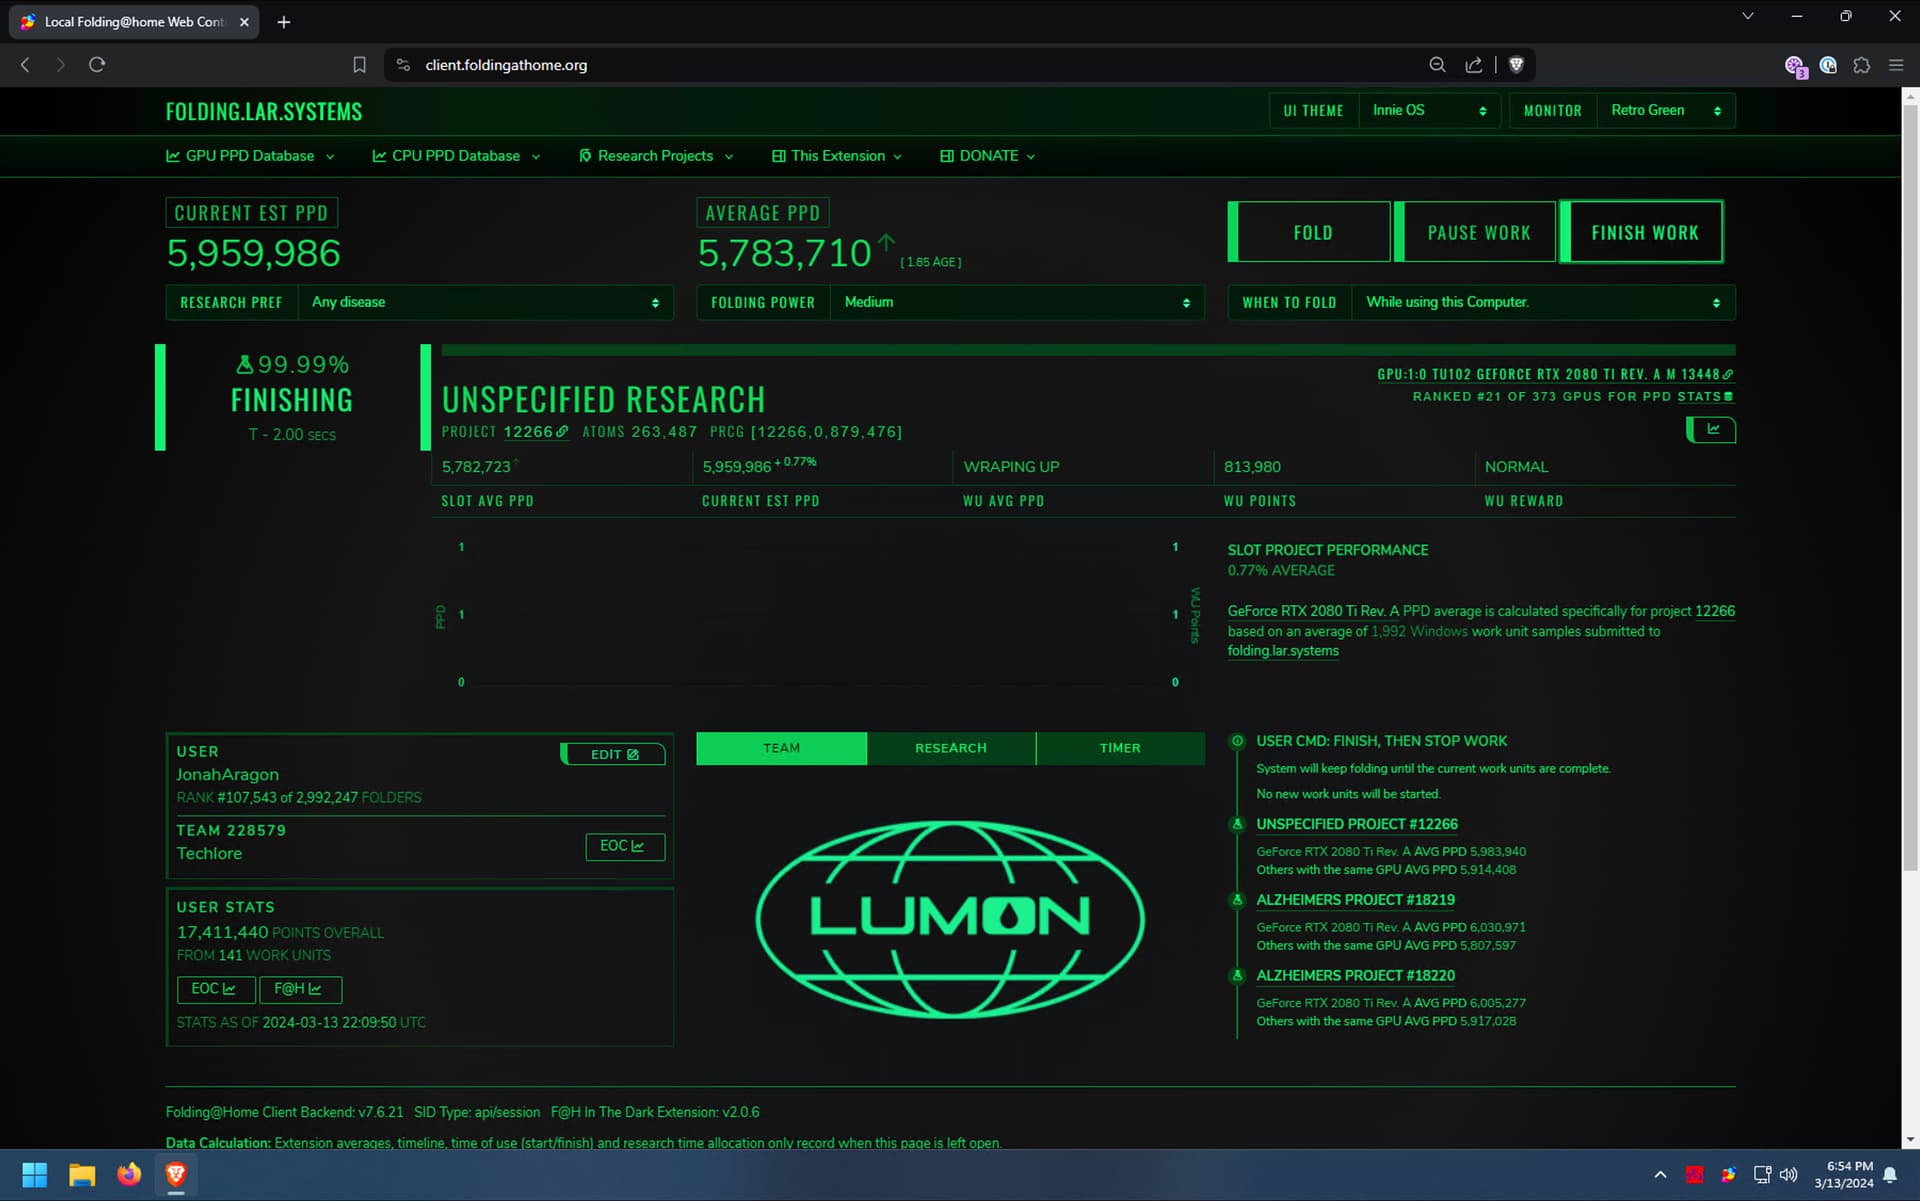
Task: Click the link icon next to project 12266
Action: click(x=562, y=432)
